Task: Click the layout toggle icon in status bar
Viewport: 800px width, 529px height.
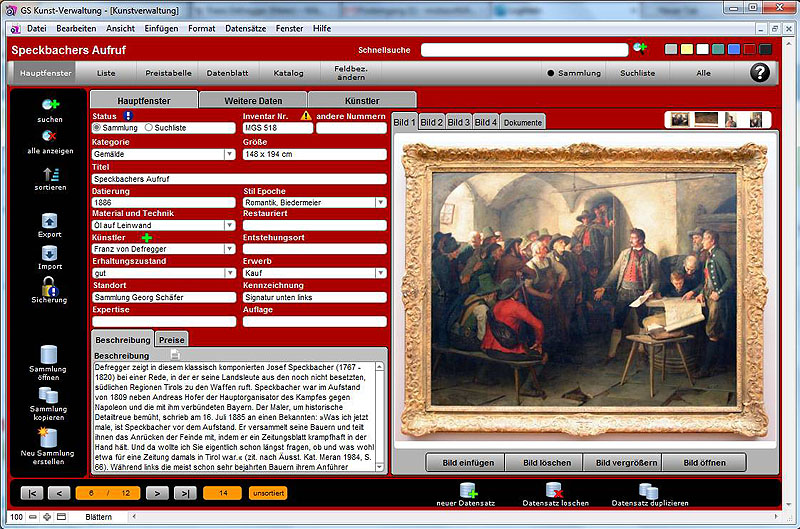Action: click(61, 517)
